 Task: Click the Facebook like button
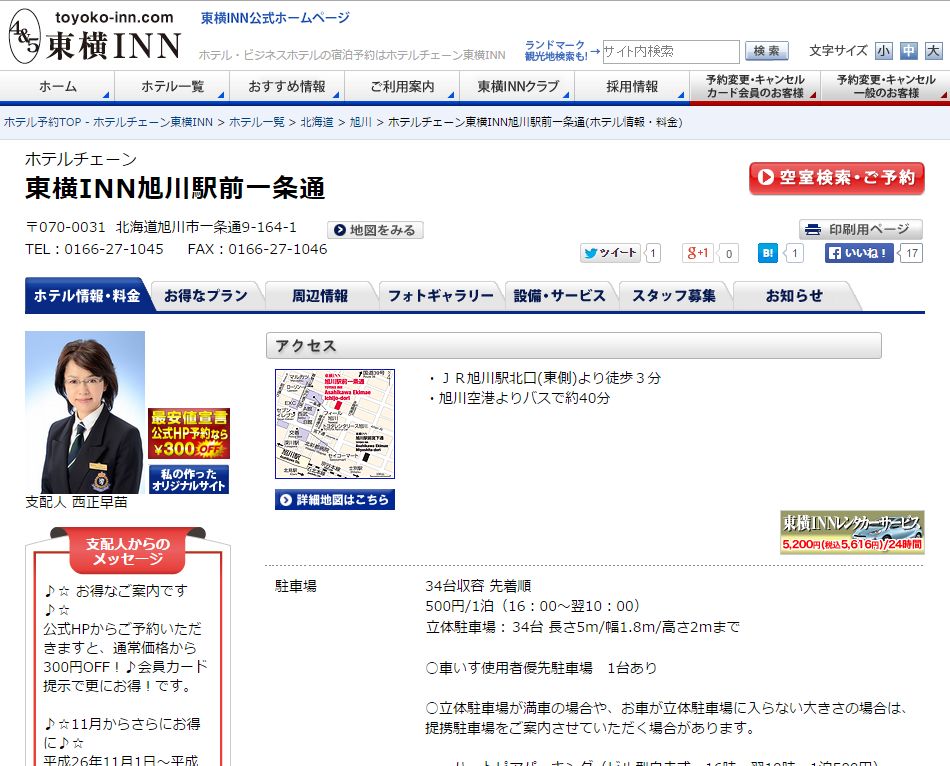click(858, 254)
